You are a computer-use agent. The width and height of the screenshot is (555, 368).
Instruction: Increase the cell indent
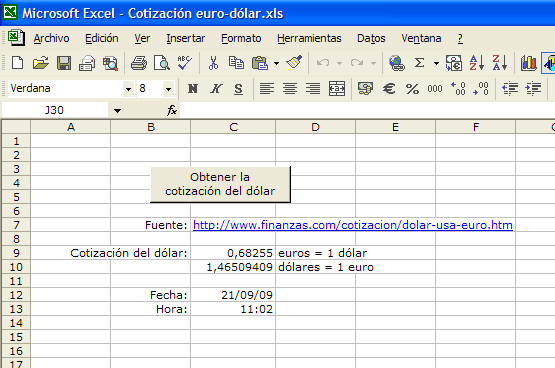[533, 88]
